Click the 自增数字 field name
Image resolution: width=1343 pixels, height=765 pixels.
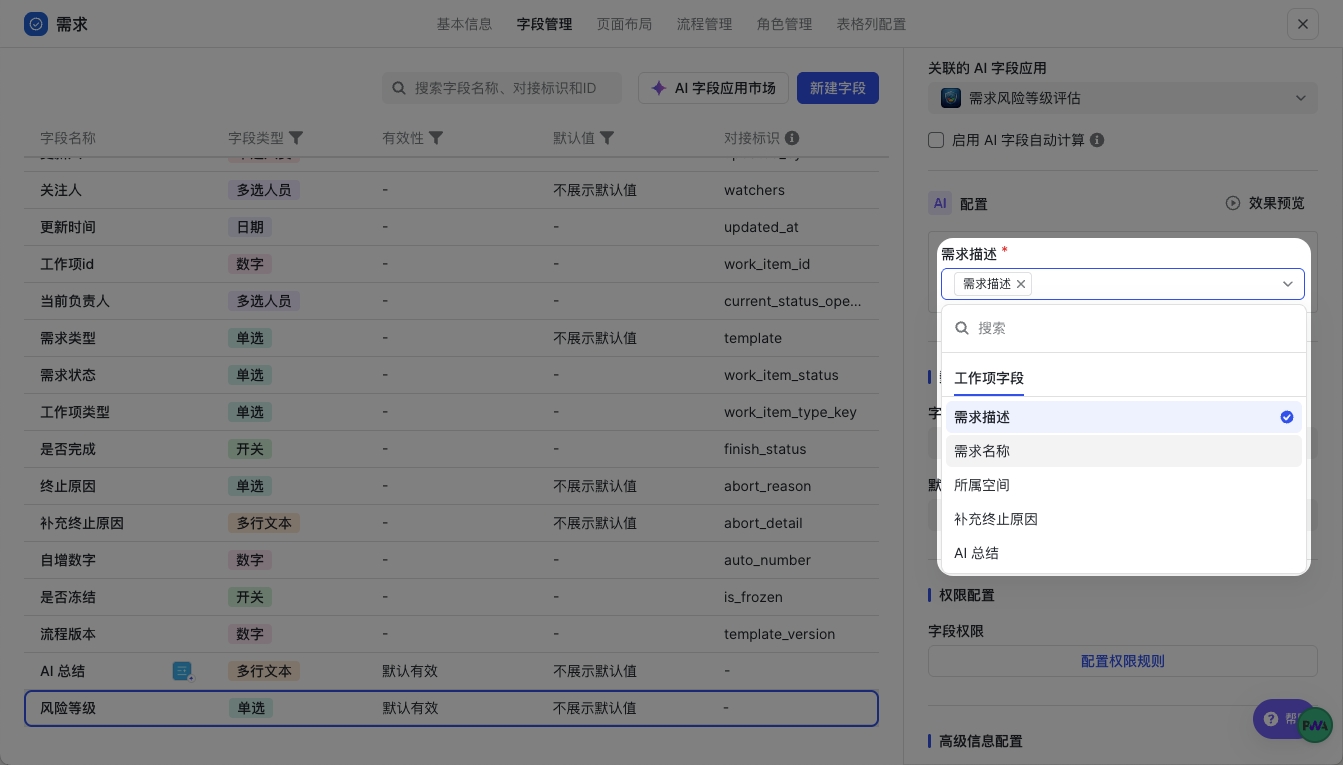(68, 560)
